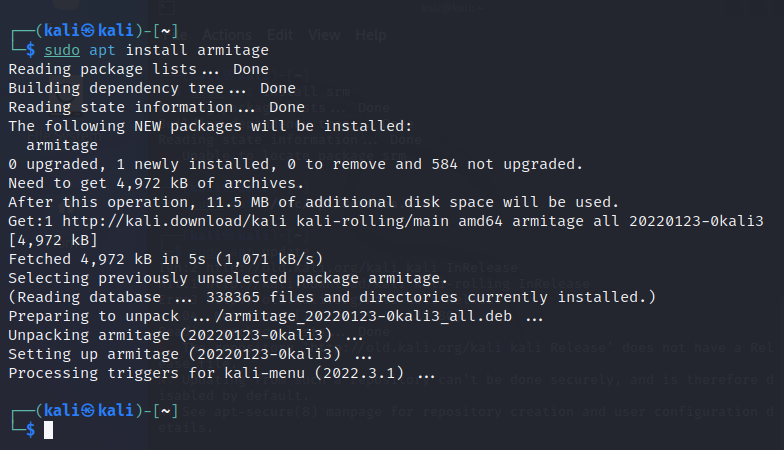Click the dollar sign on the bottom prompt
The width and height of the screenshot is (784, 450).
click(30, 430)
